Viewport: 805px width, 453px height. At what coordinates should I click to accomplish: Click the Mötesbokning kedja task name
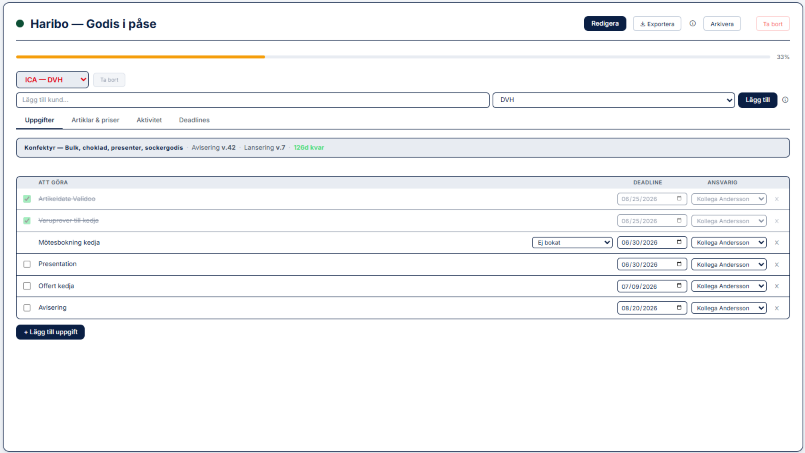click(x=69, y=242)
